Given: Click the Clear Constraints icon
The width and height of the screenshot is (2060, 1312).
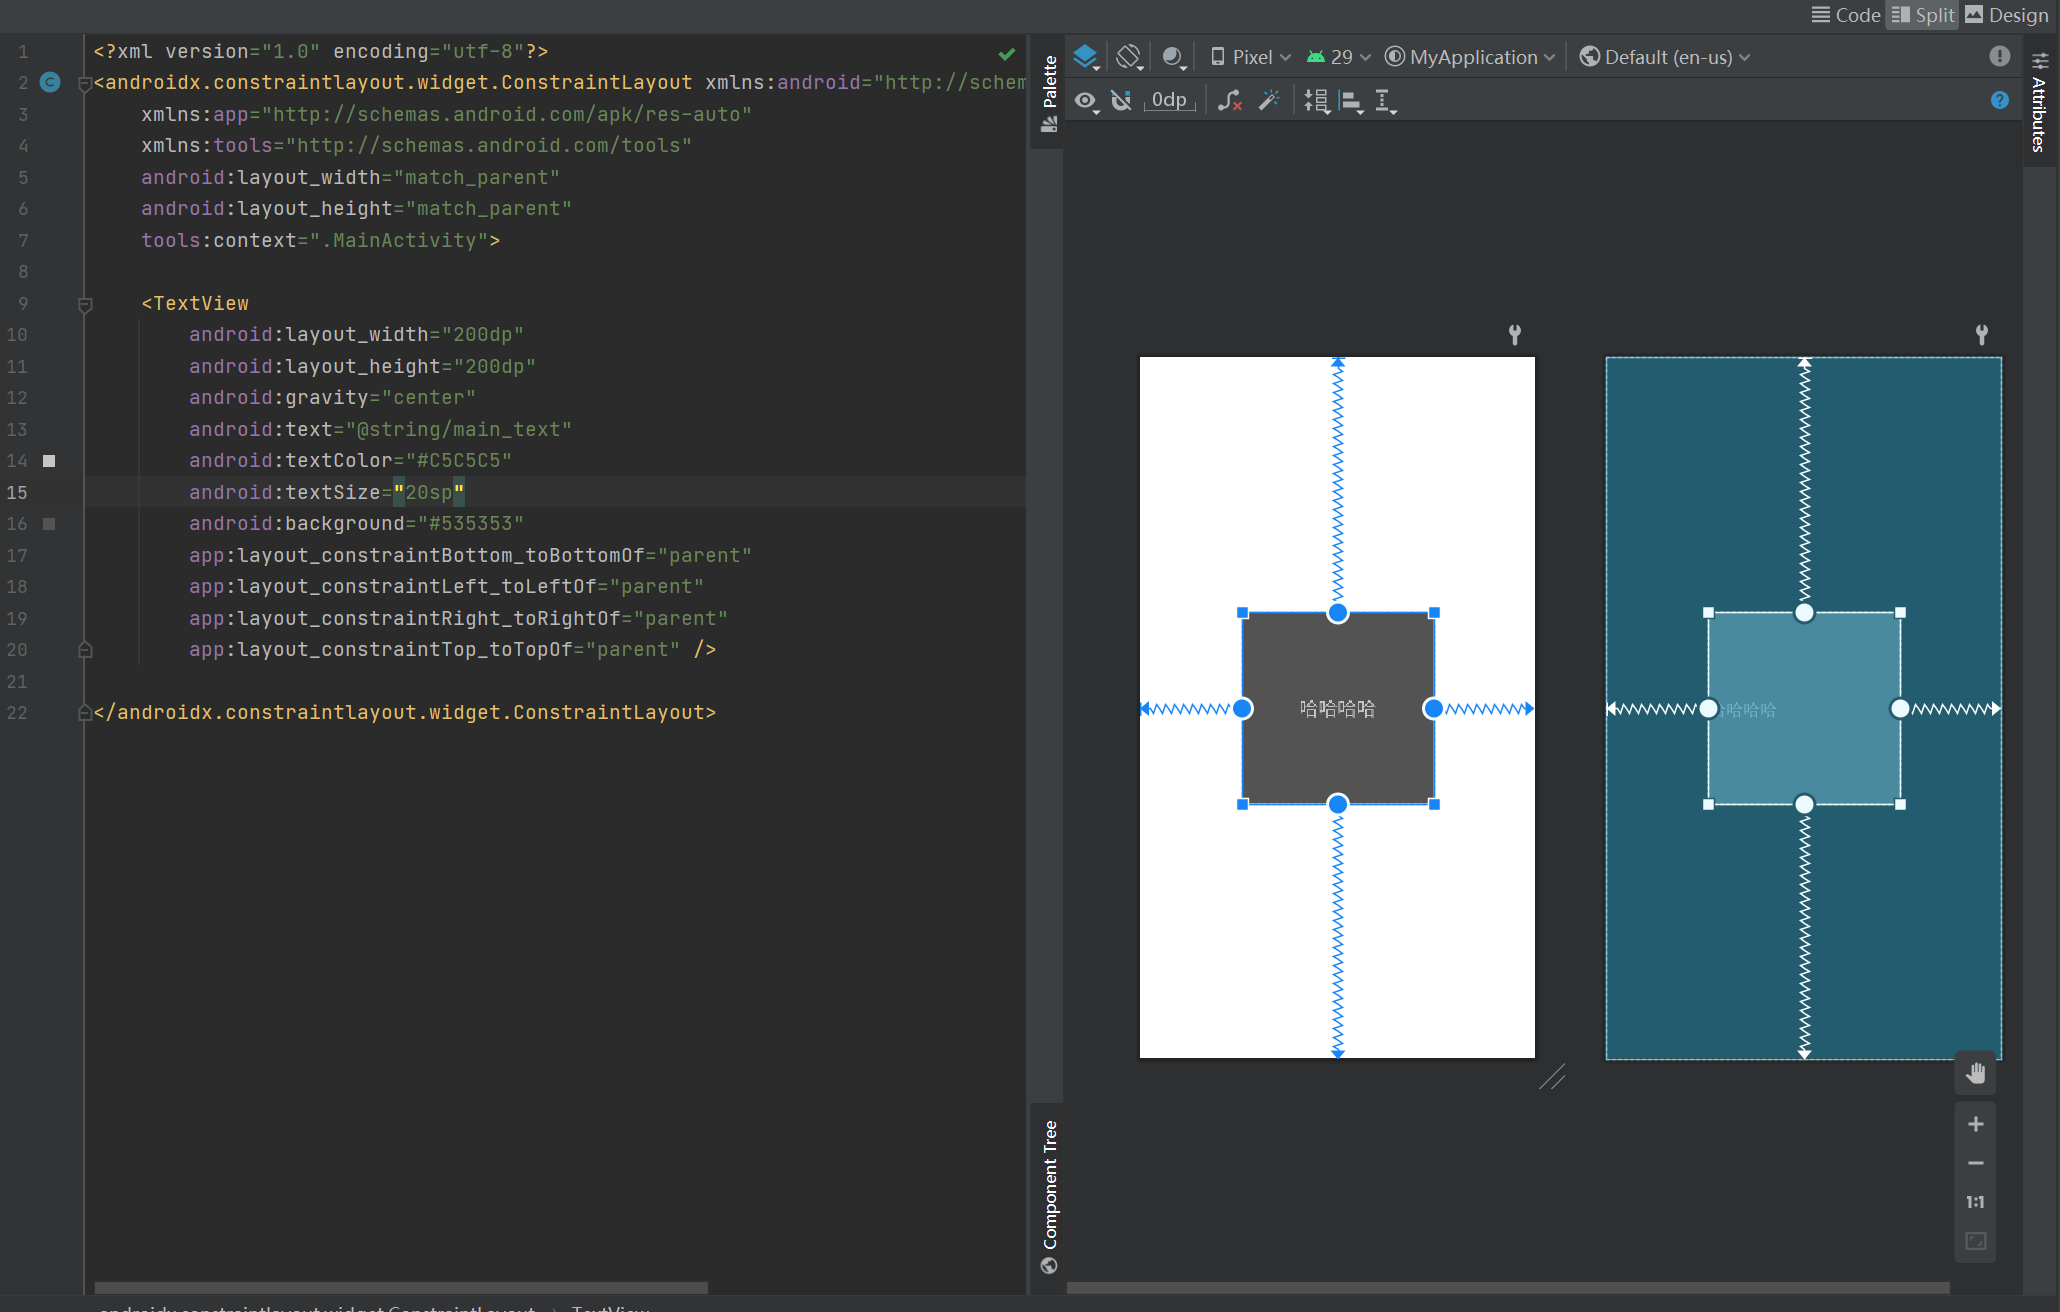Looking at the screenshot, I should [x=1229, y=100].
